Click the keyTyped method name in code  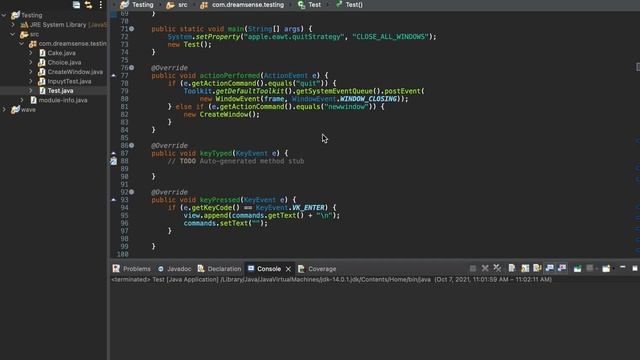coord(216,153)
